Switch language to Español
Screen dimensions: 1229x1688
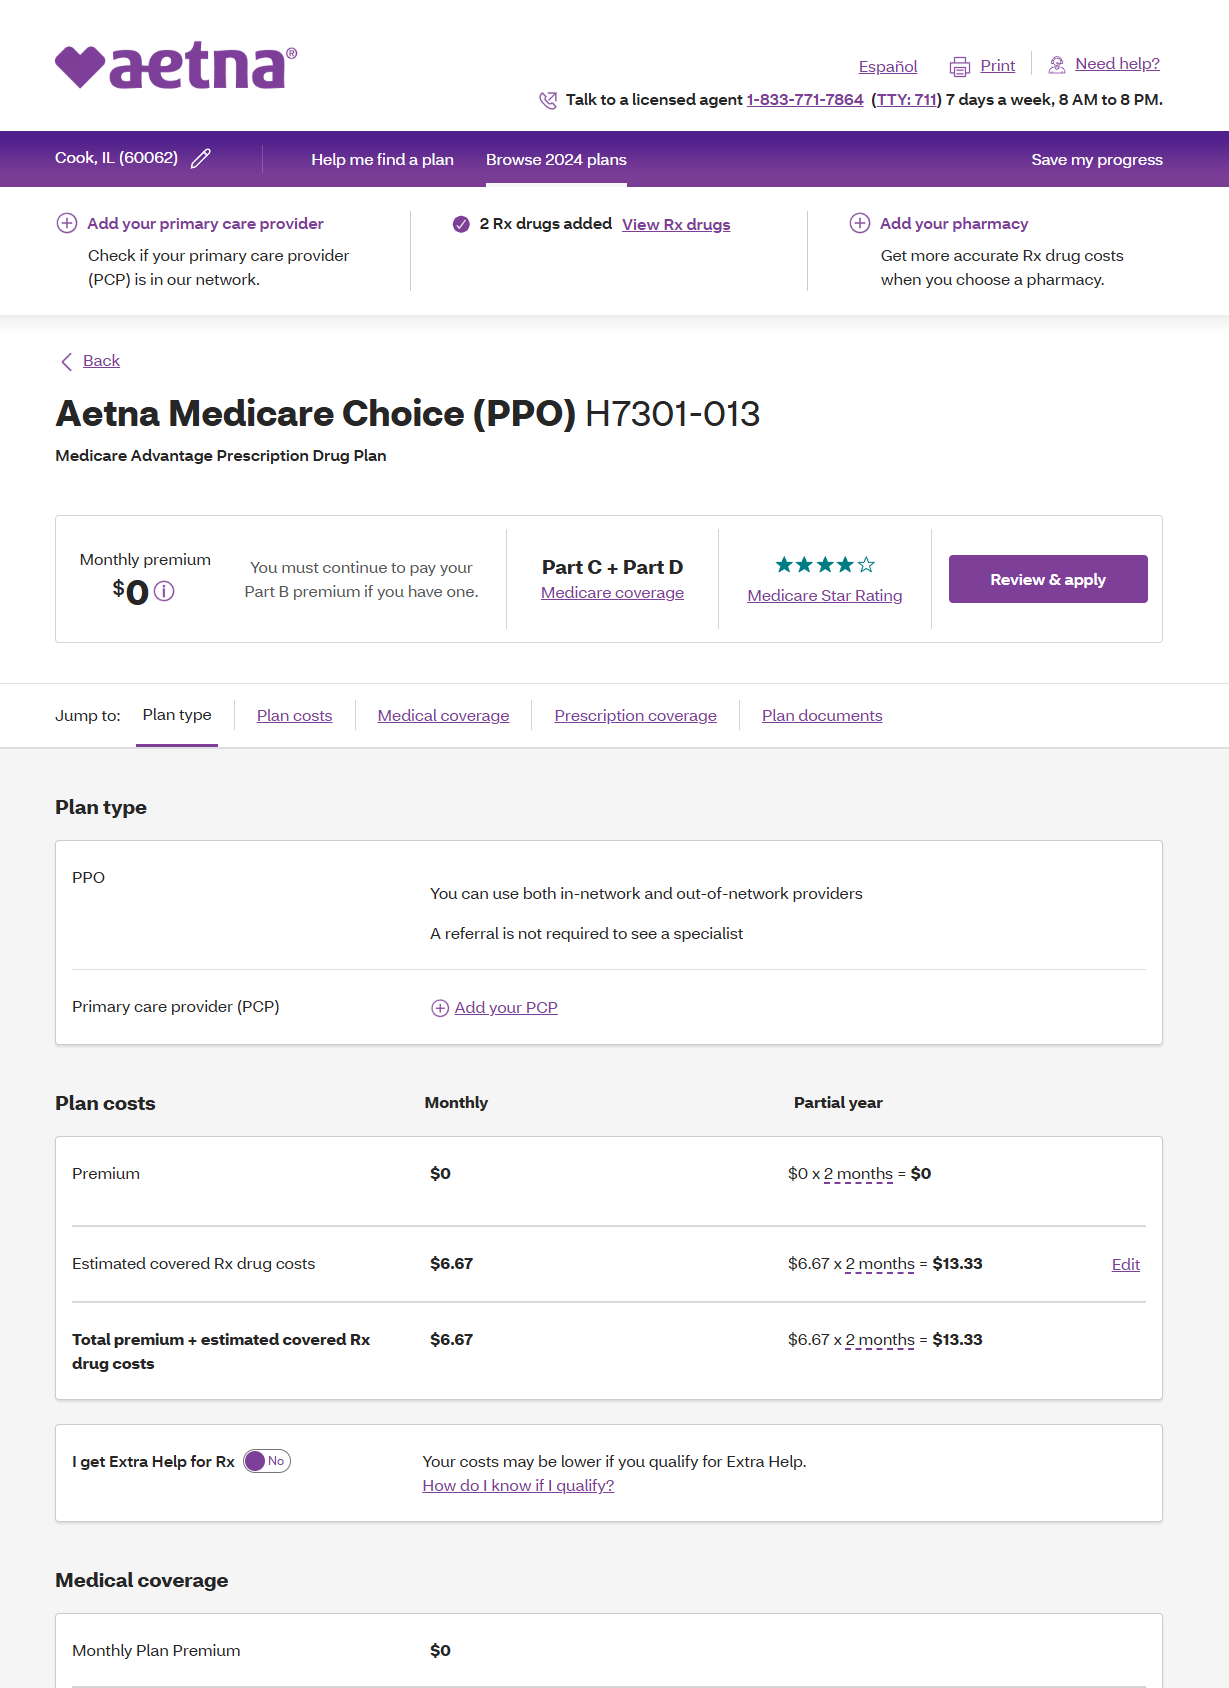[888, 67]
